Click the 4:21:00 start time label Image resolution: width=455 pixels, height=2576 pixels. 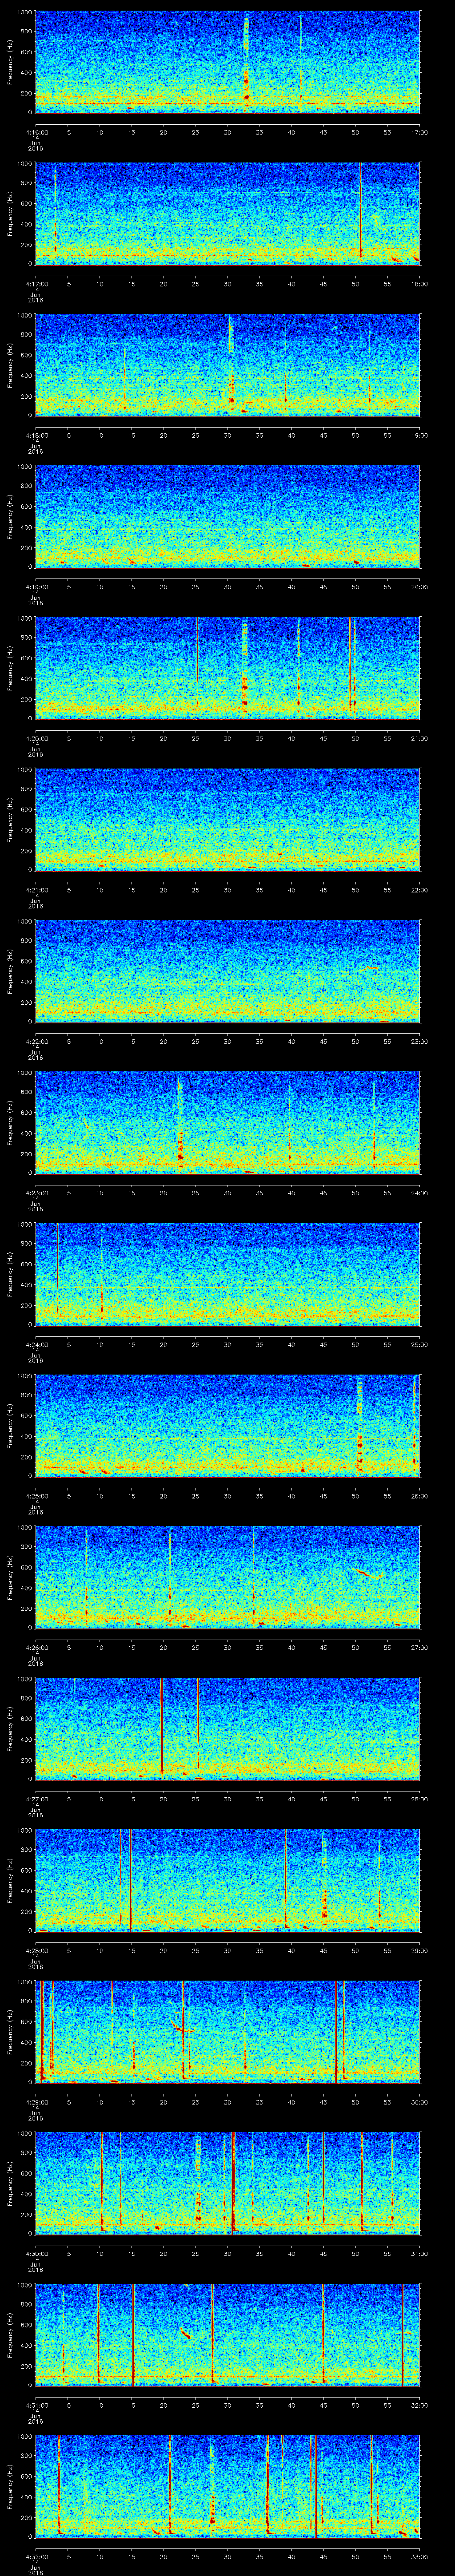[x=36, y=890]
